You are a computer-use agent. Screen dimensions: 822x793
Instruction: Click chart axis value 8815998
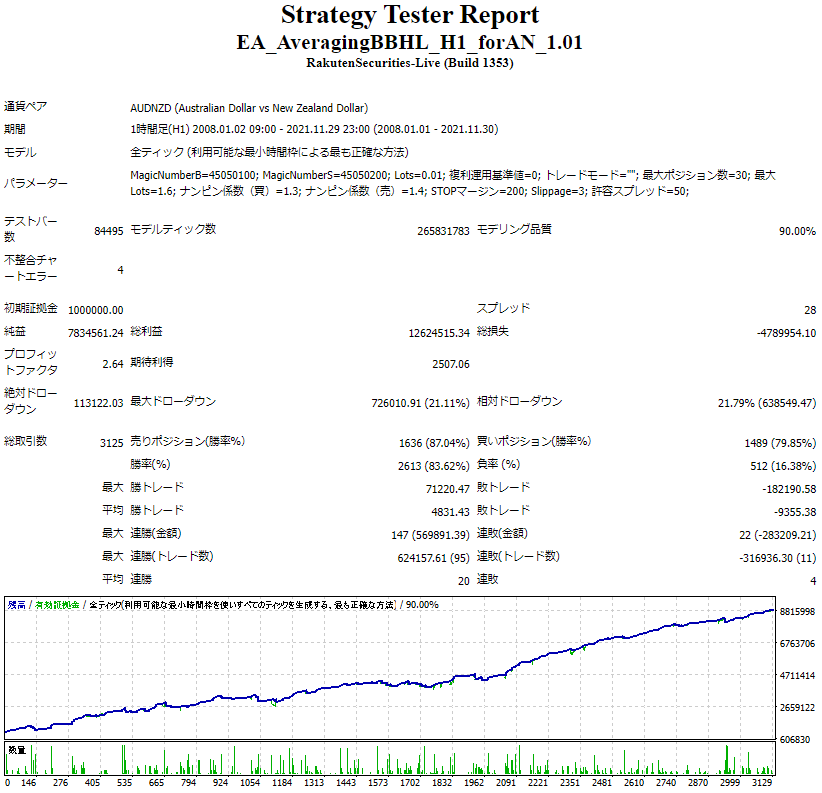(x=797, y=612)
